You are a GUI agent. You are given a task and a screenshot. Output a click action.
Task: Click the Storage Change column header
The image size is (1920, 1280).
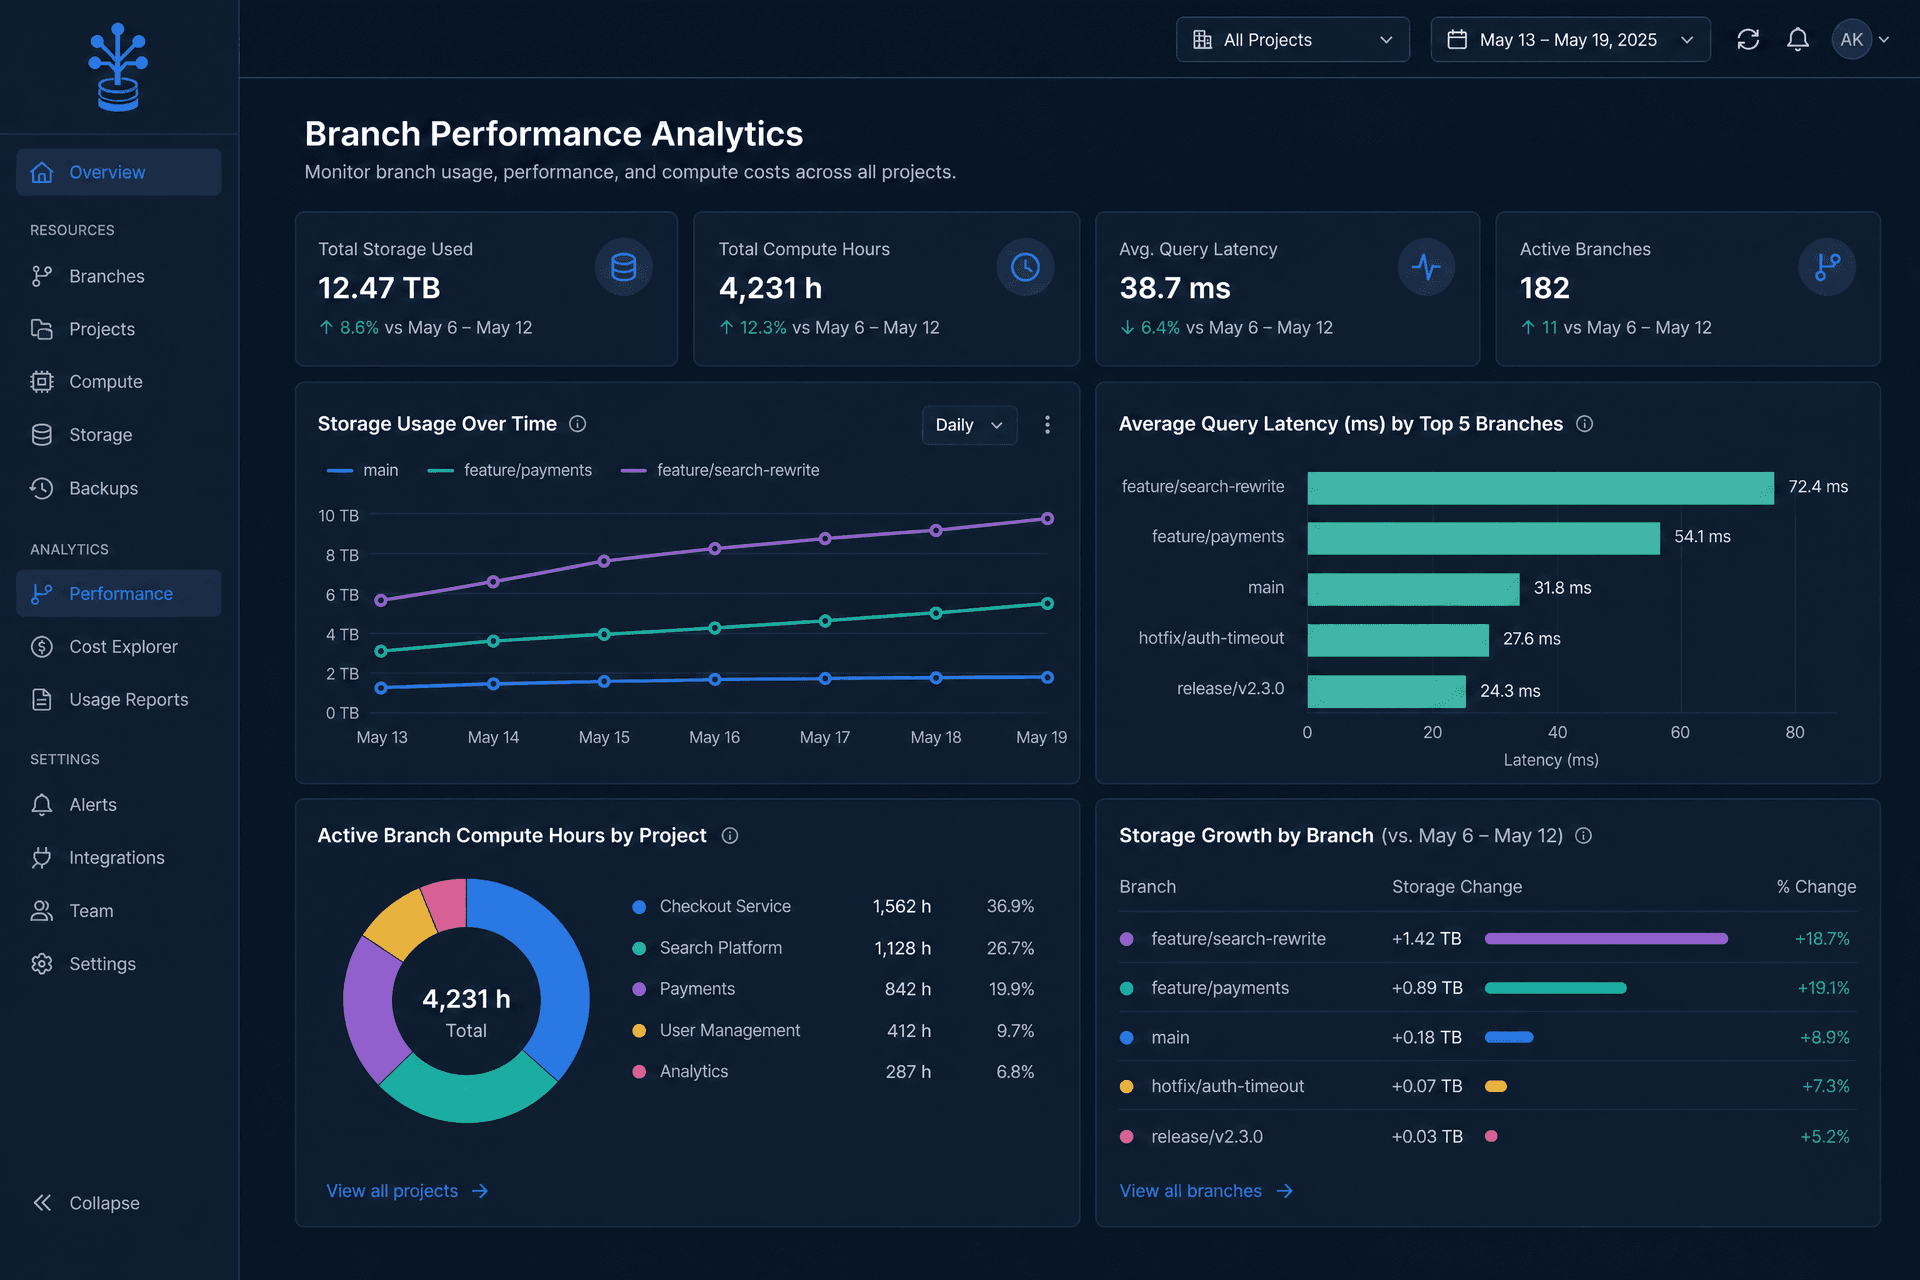(1457, 887)
